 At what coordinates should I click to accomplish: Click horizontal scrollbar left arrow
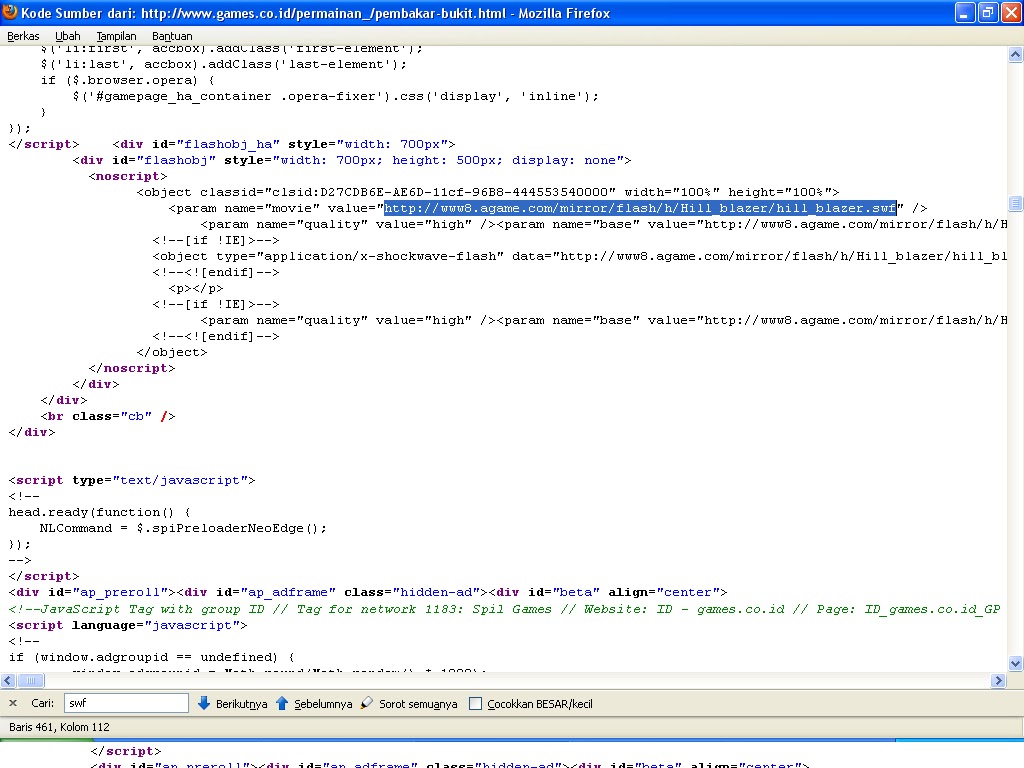coord(8,680)
